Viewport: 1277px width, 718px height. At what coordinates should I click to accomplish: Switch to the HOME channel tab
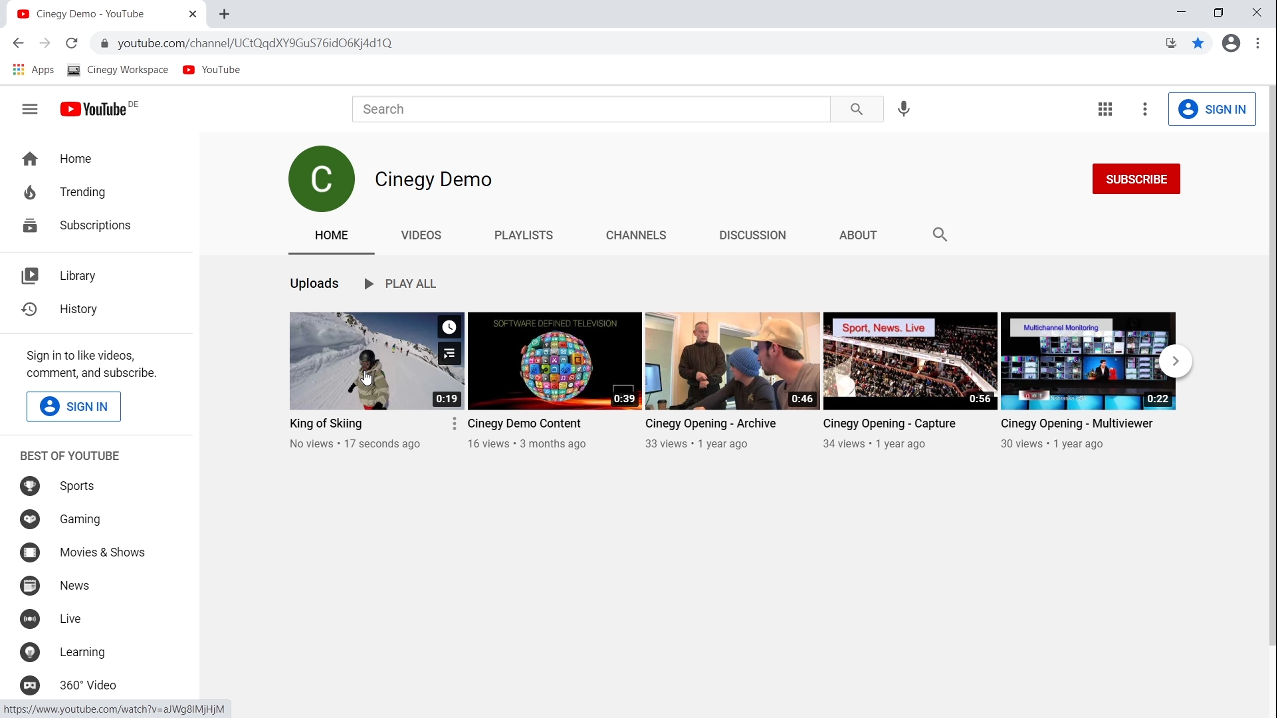pos(331,235)
